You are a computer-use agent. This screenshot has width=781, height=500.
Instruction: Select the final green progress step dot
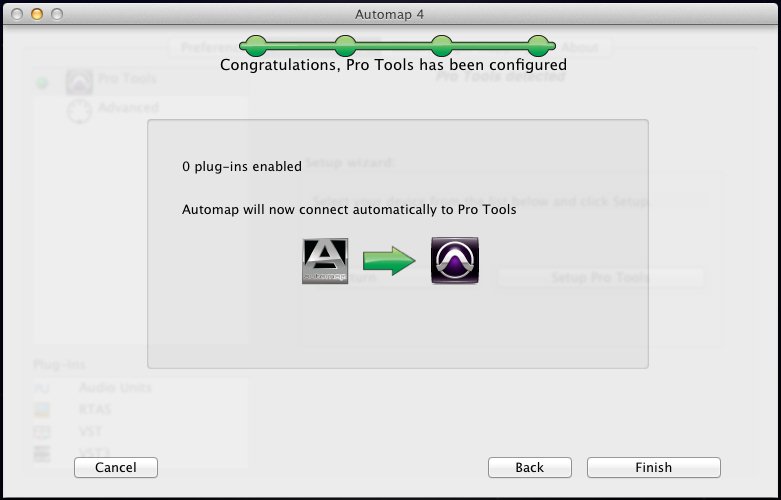click(538, 46)
